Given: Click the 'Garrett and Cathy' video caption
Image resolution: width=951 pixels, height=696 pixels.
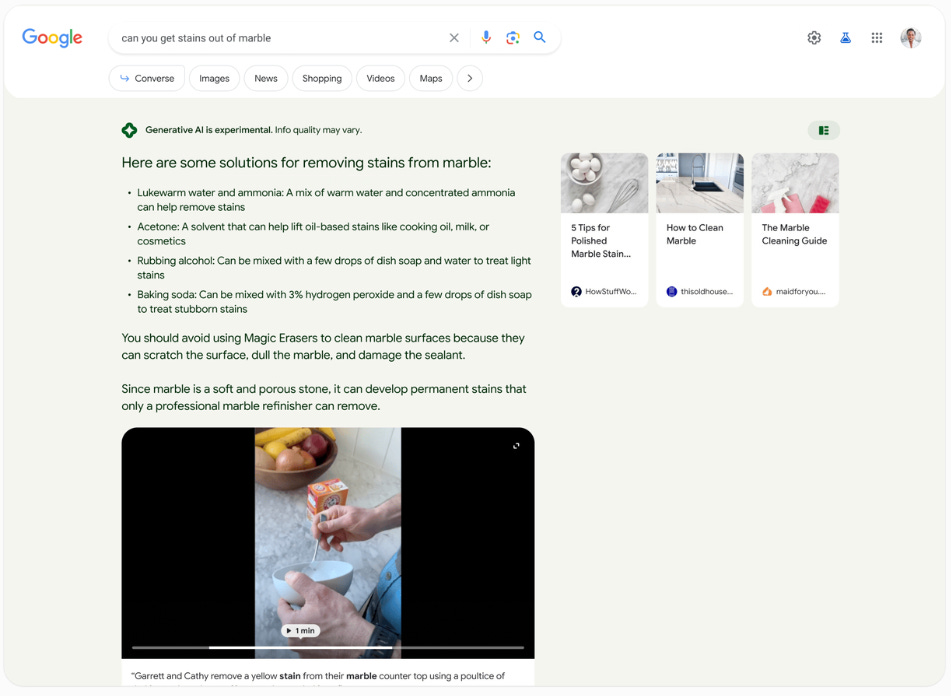Looking at the screenshot, I should coord(318,675).
